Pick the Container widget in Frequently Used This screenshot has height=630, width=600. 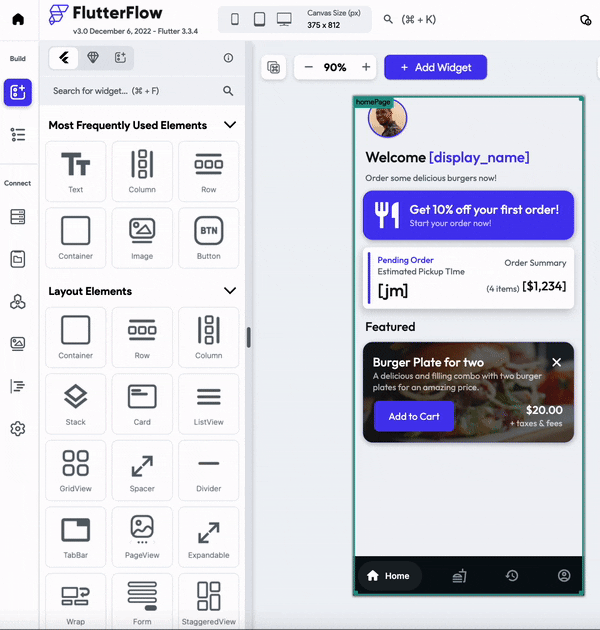tap(76, 238)
